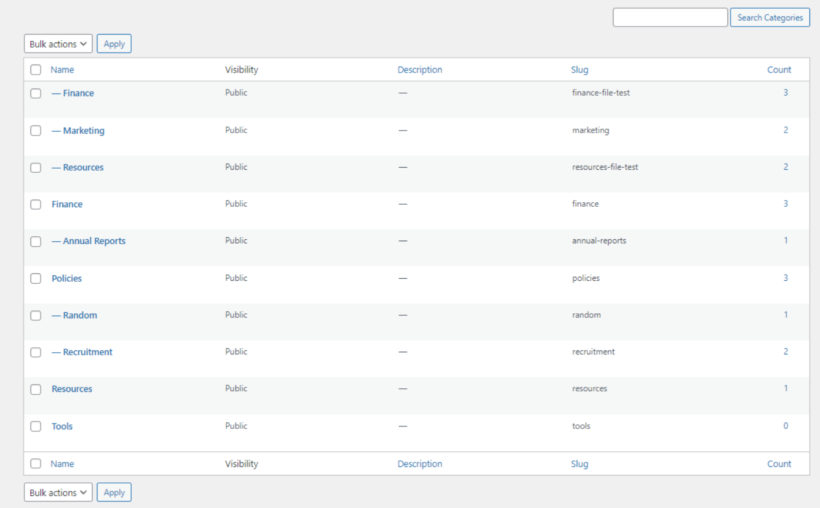Viewport: 820px width, 508px height.
Task: Open the '— Annual Reports' category
Action: point(88,241)
